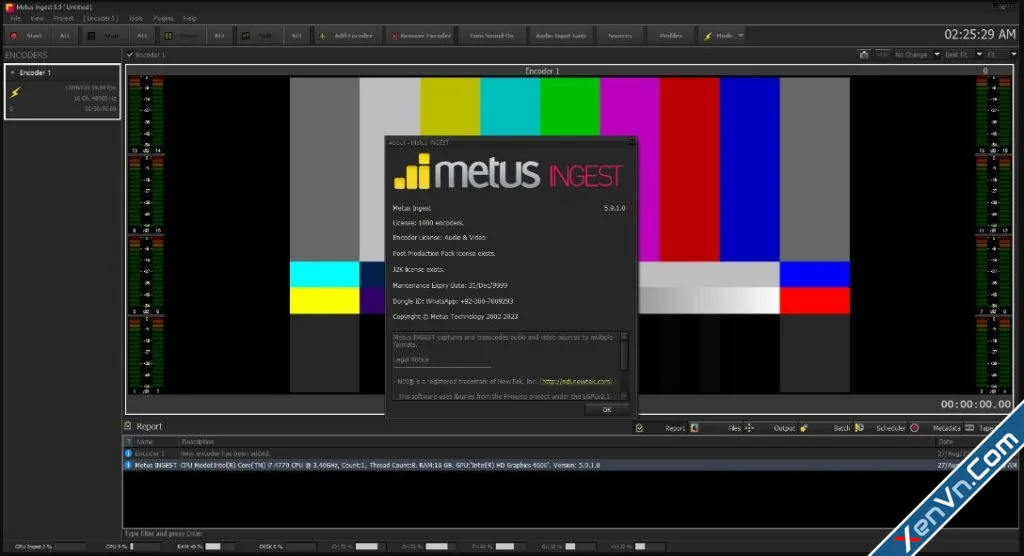Click the Description column header in report
This screenshot has width=1024, height=556.
(x=556, y=442)
